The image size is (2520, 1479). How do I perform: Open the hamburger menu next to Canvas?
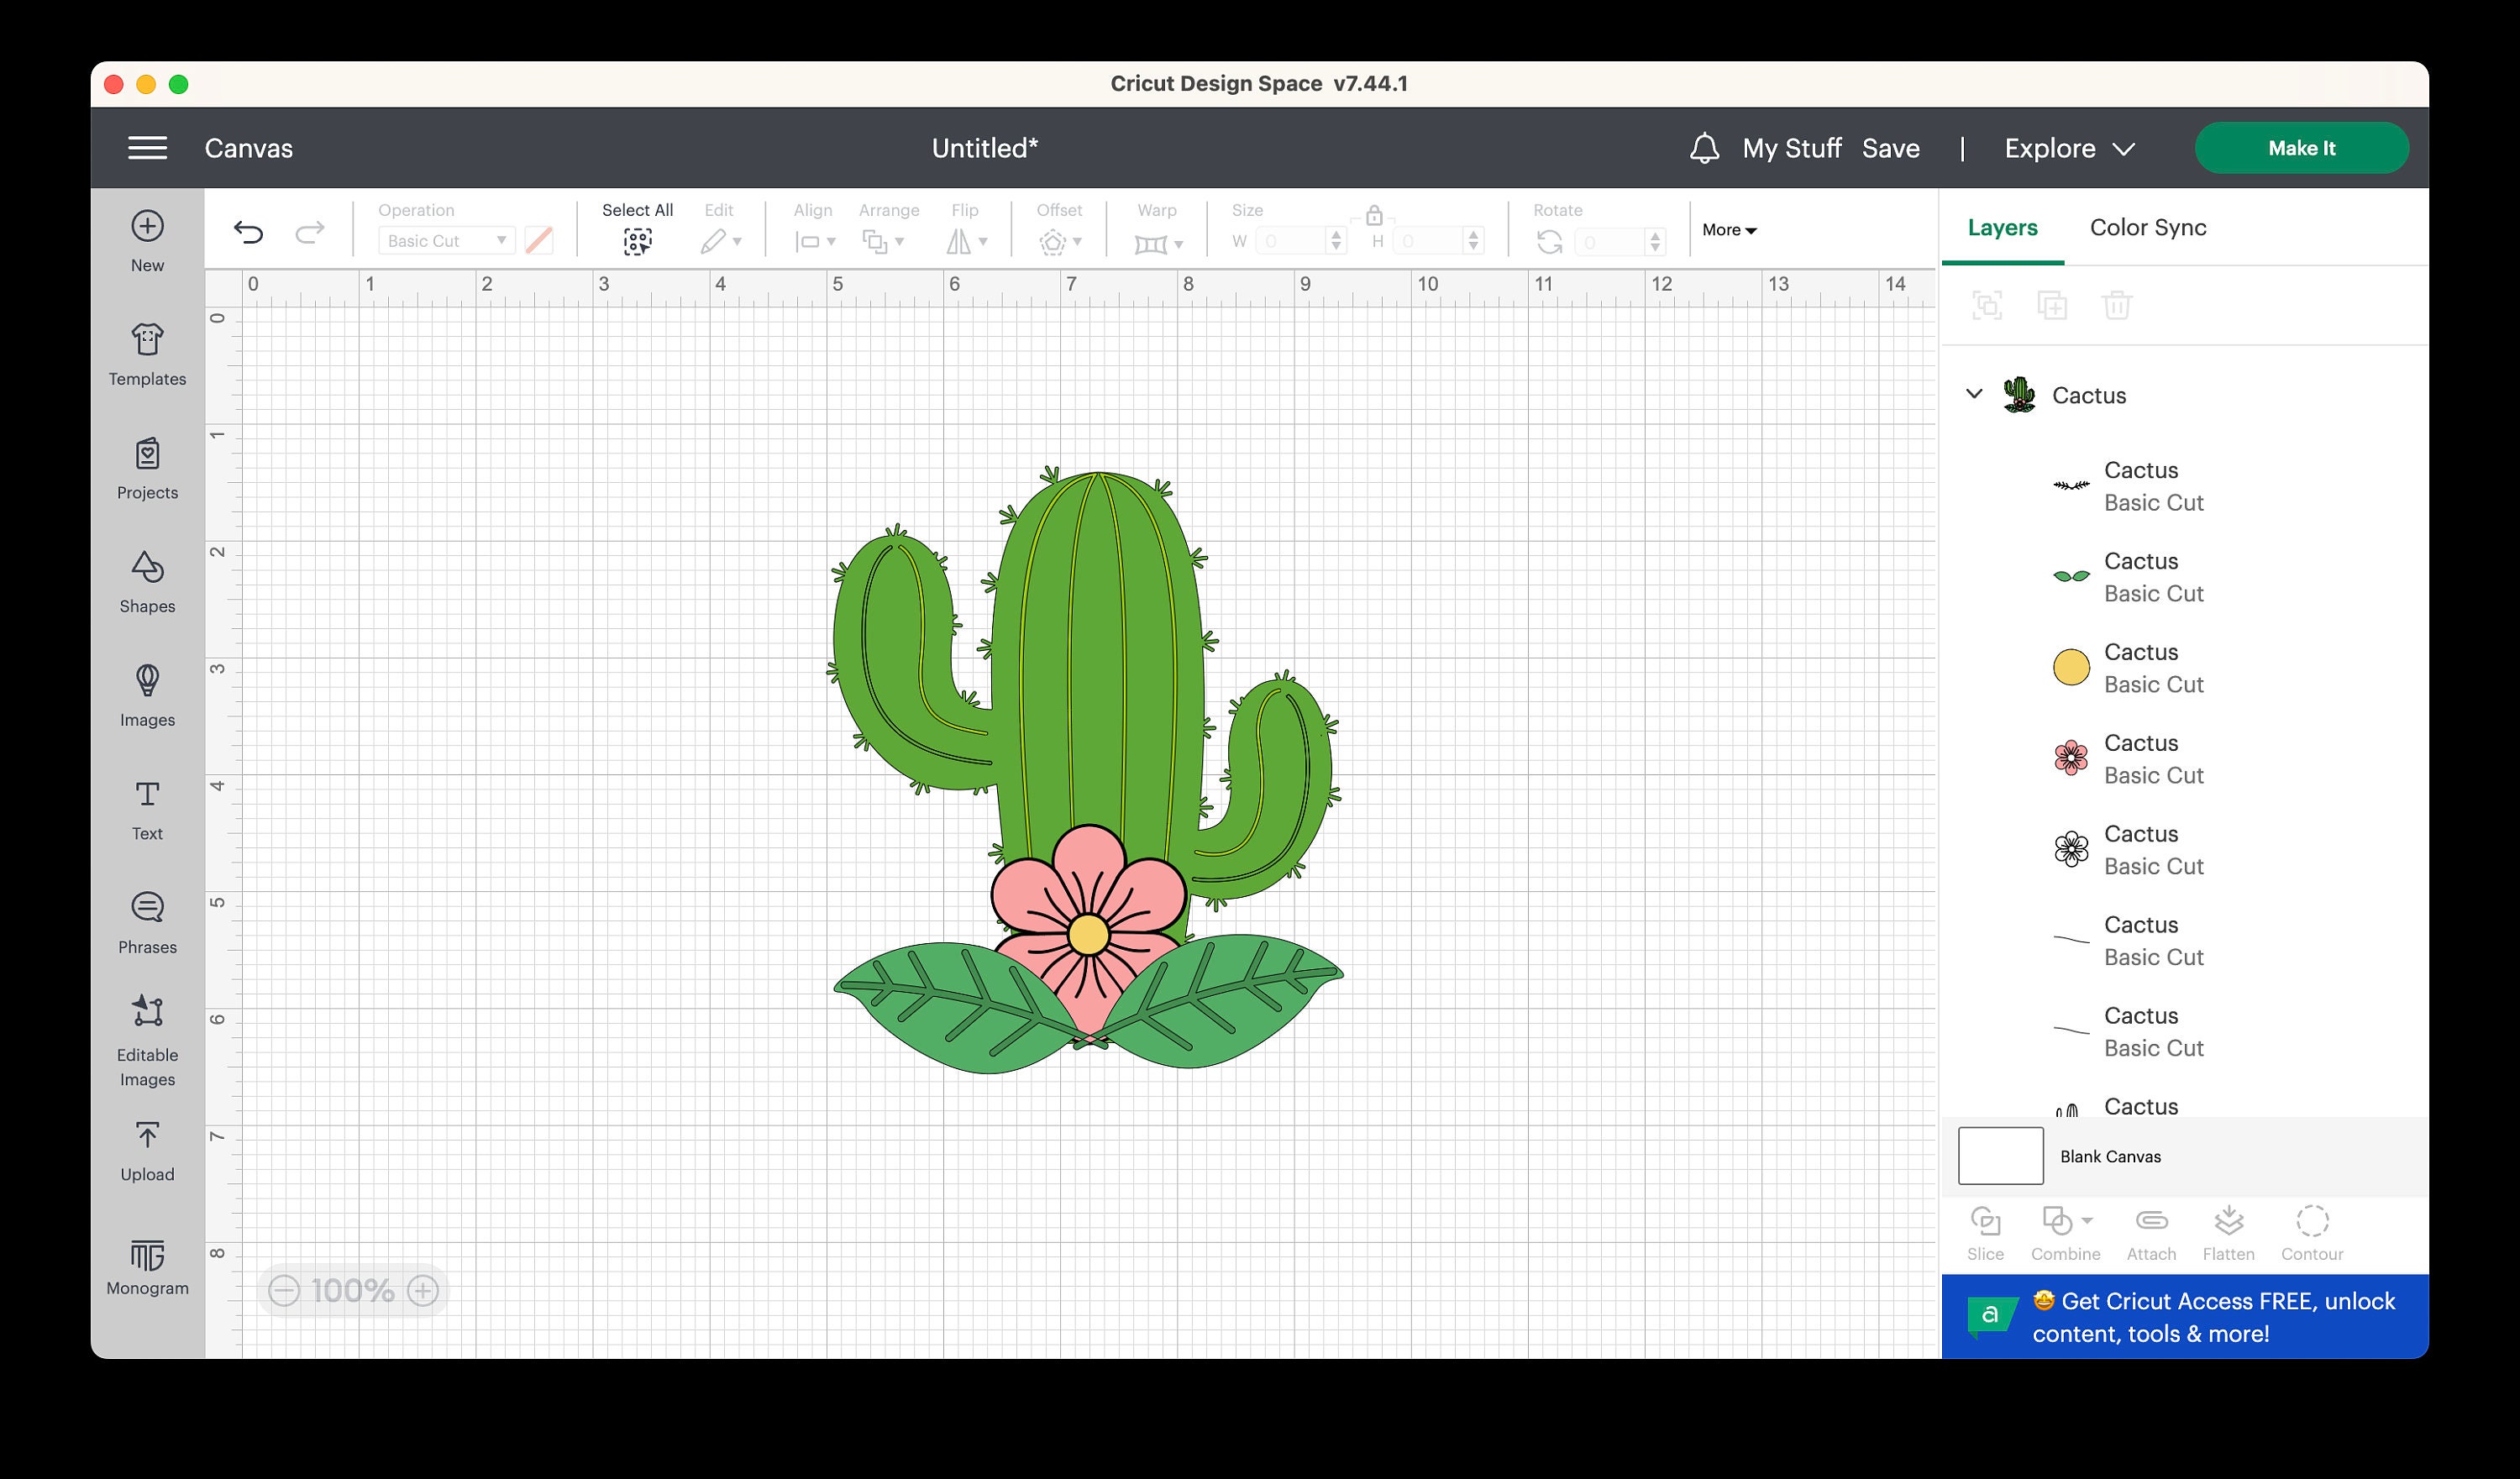tap(147, 147)
